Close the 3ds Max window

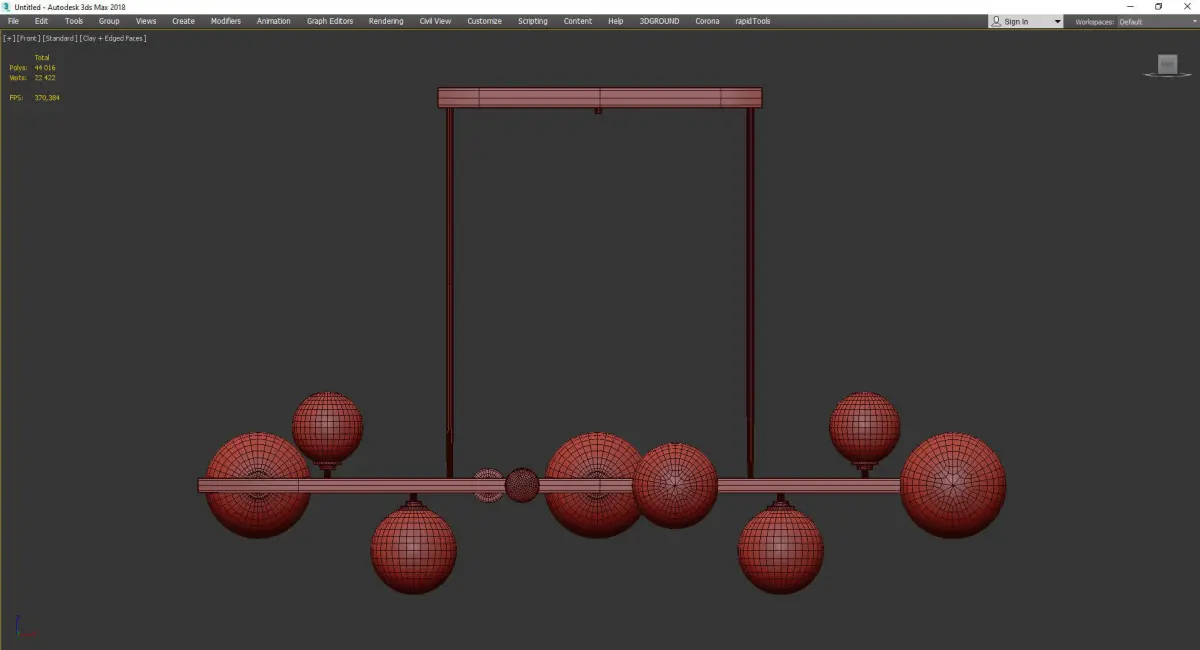1186,7
